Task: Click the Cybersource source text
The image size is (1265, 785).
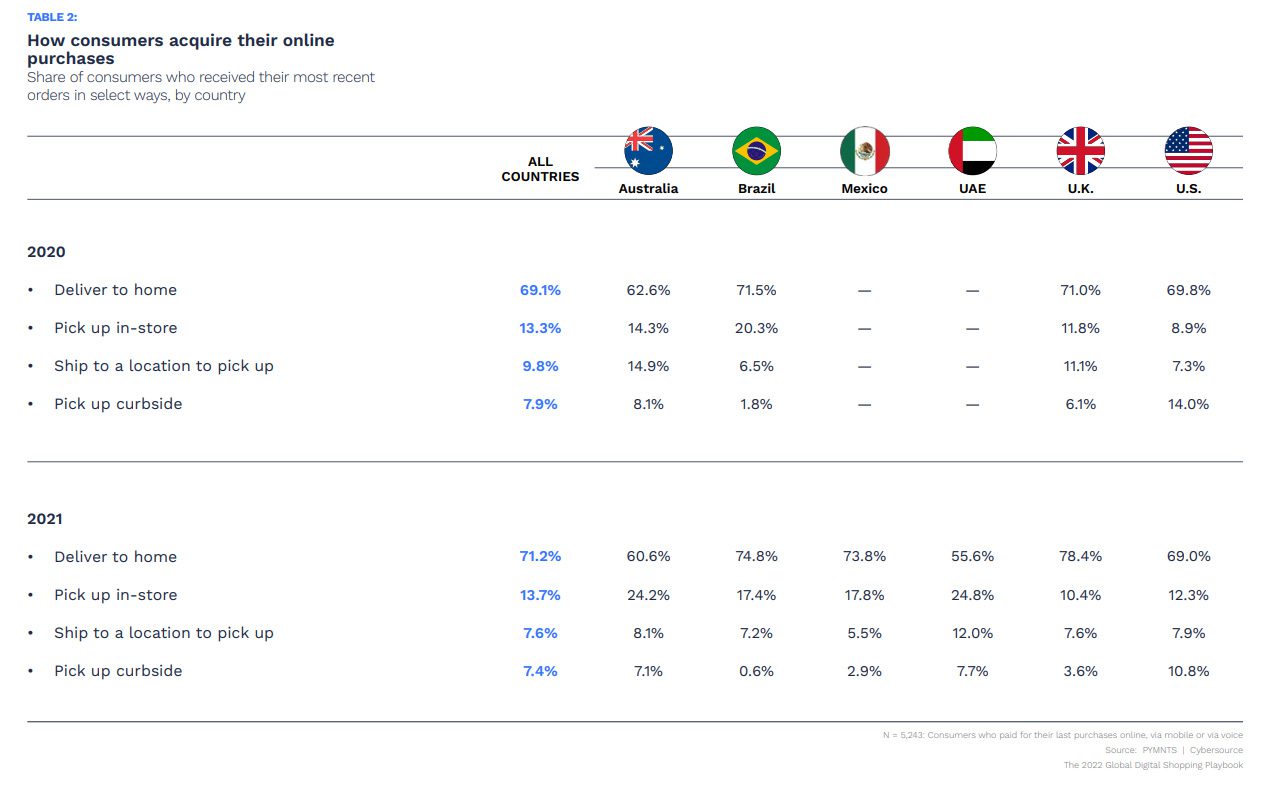Action: click(x=1217, y=750)
